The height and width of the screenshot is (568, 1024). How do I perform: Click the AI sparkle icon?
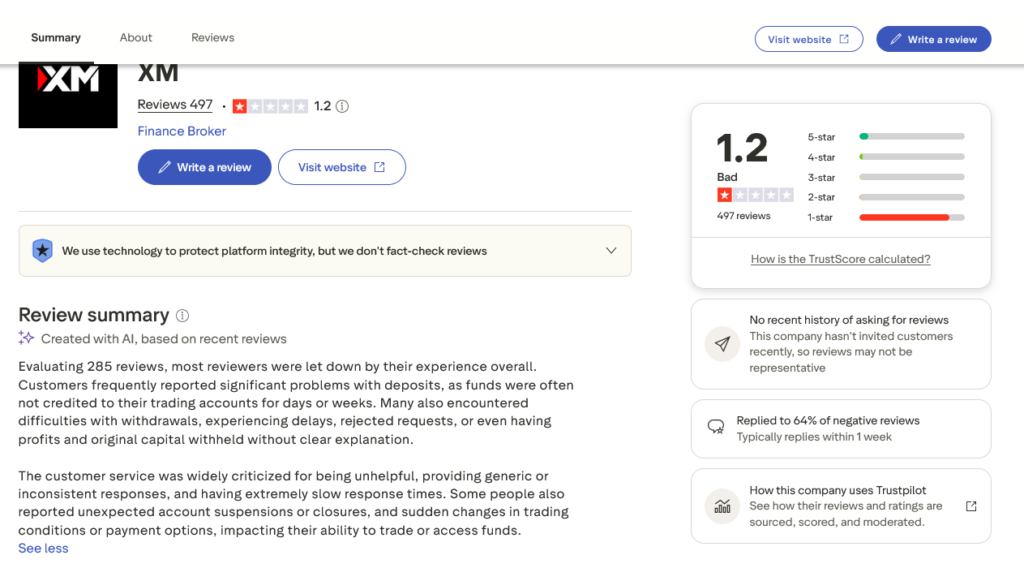click(26, 338)
